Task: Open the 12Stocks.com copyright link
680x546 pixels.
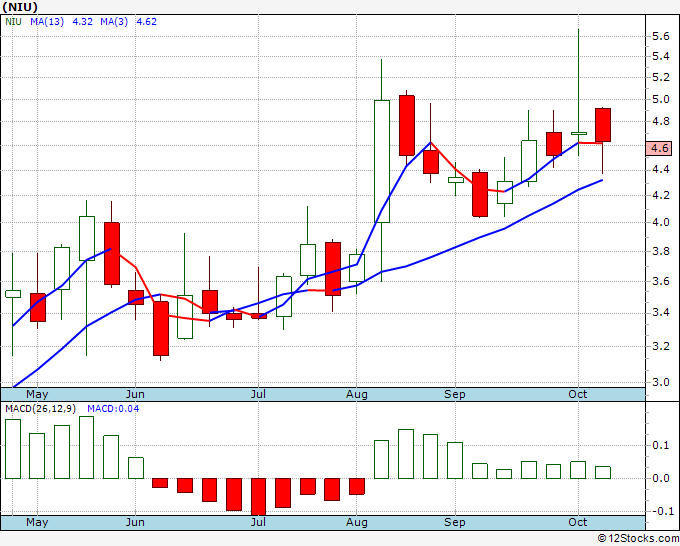Action: pyautogui.click(x=638, y=538)
